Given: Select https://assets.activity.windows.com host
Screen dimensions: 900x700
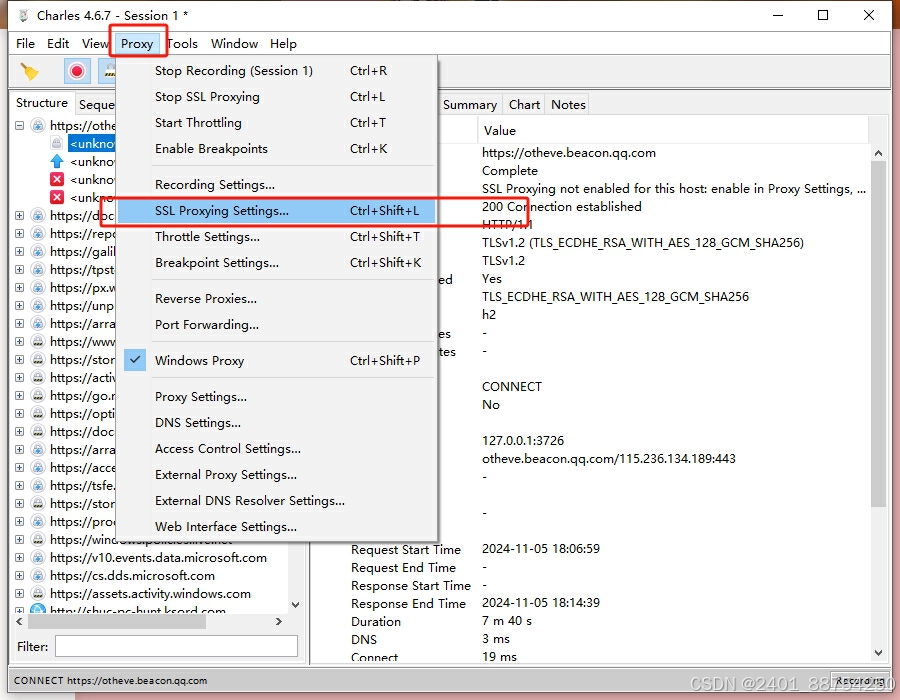Looking at the screenshot, I should tap(150, 594).
